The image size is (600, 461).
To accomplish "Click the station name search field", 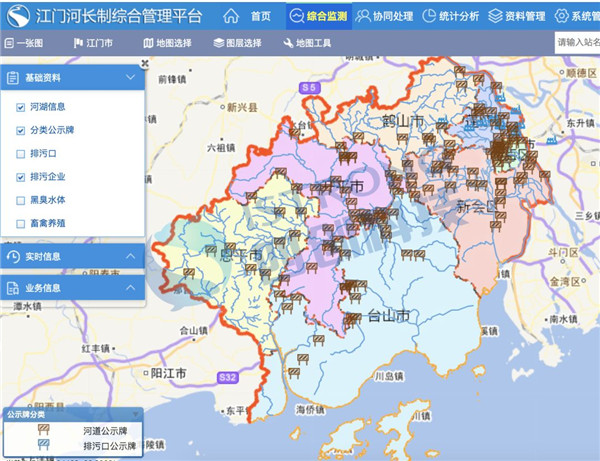I will coord(577,43).
